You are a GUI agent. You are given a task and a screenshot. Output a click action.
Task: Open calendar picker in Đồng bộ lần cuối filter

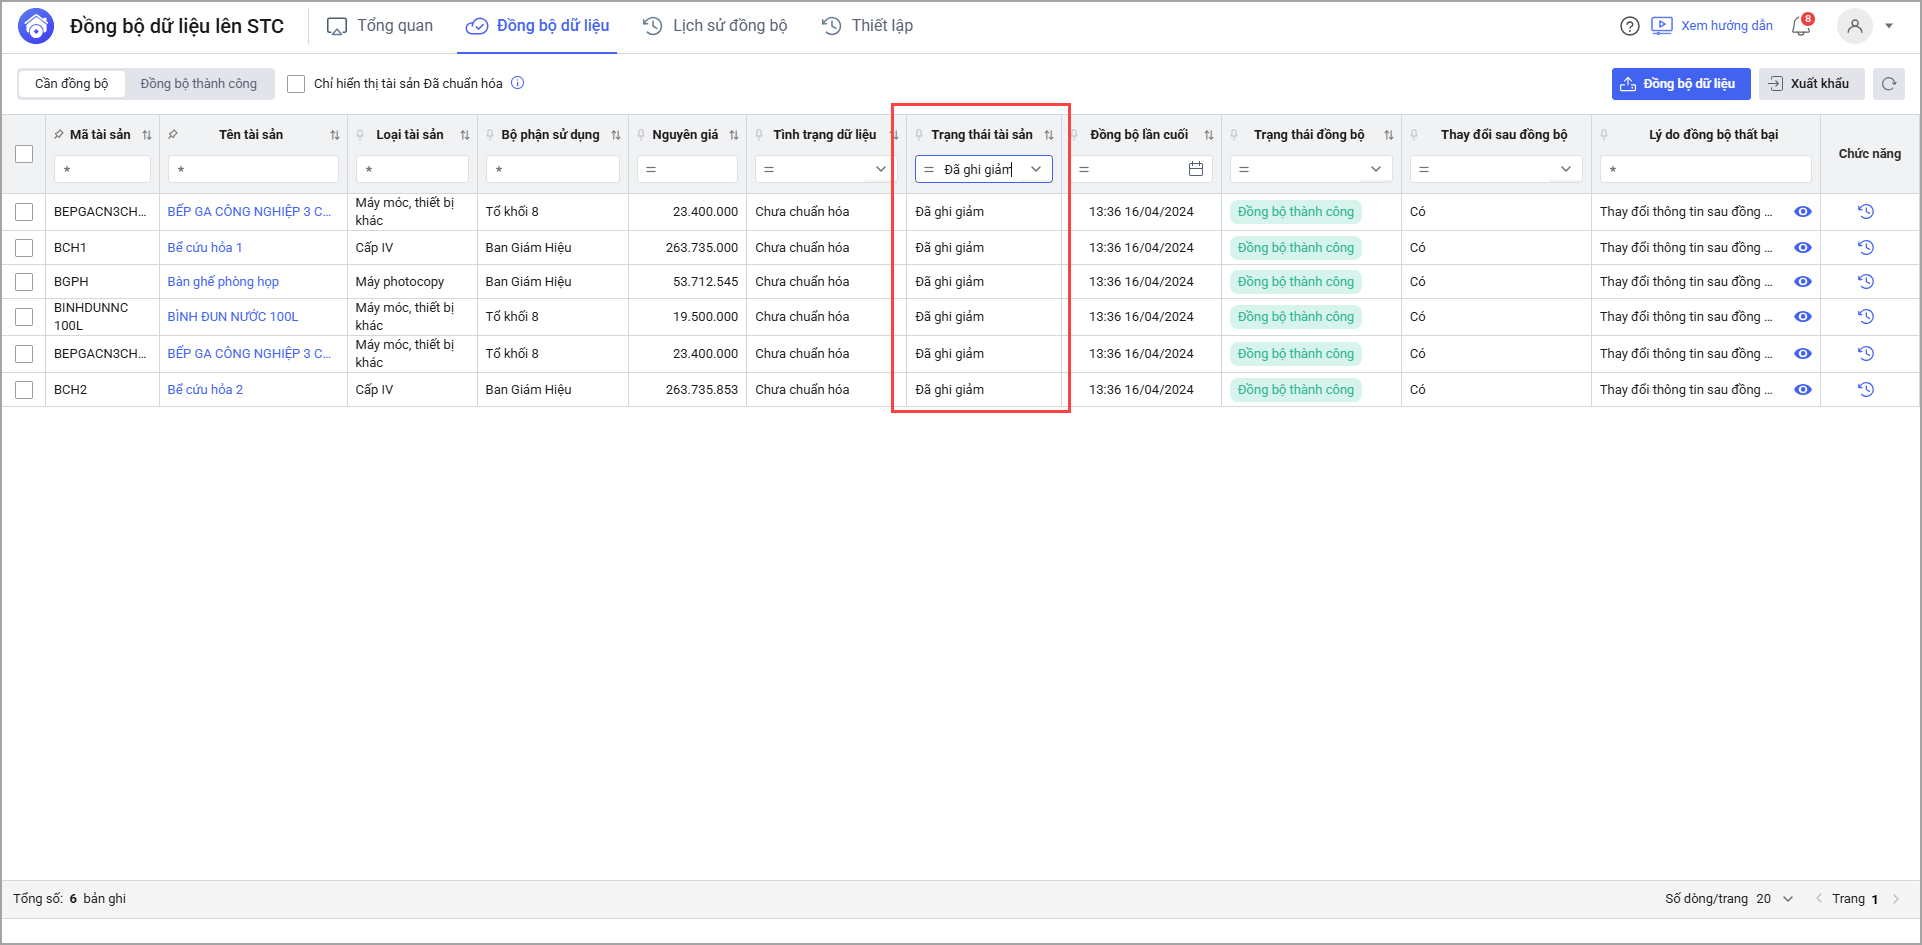(x=1196, y=169)
